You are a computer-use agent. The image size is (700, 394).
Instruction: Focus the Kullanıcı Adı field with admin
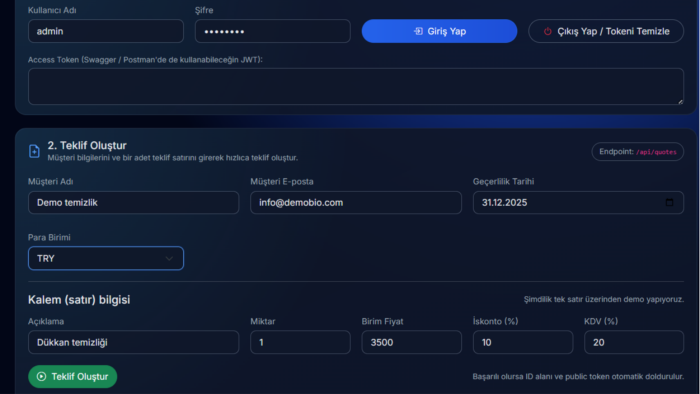(x=106, y=31)
